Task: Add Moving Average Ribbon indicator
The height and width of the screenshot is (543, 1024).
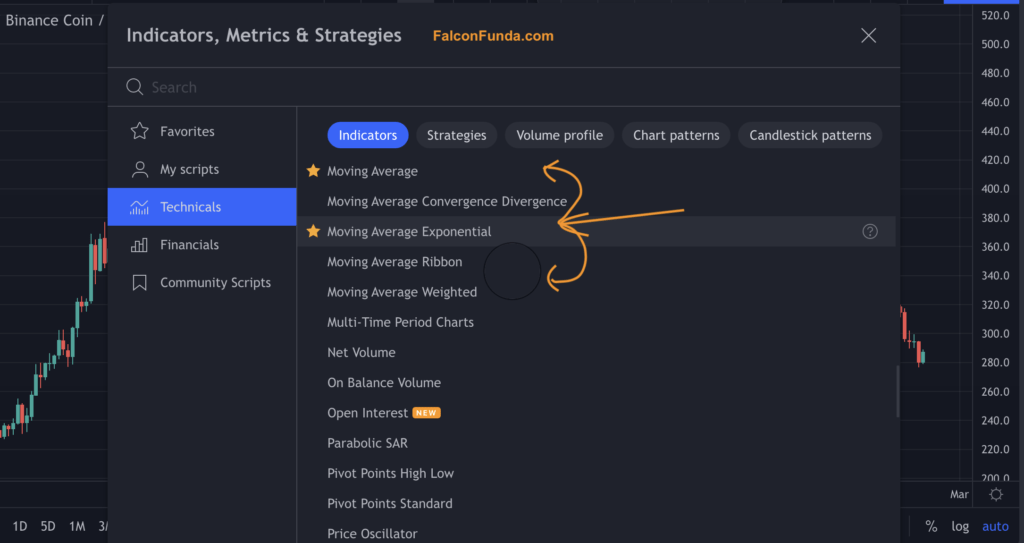Action: point(394,261)
